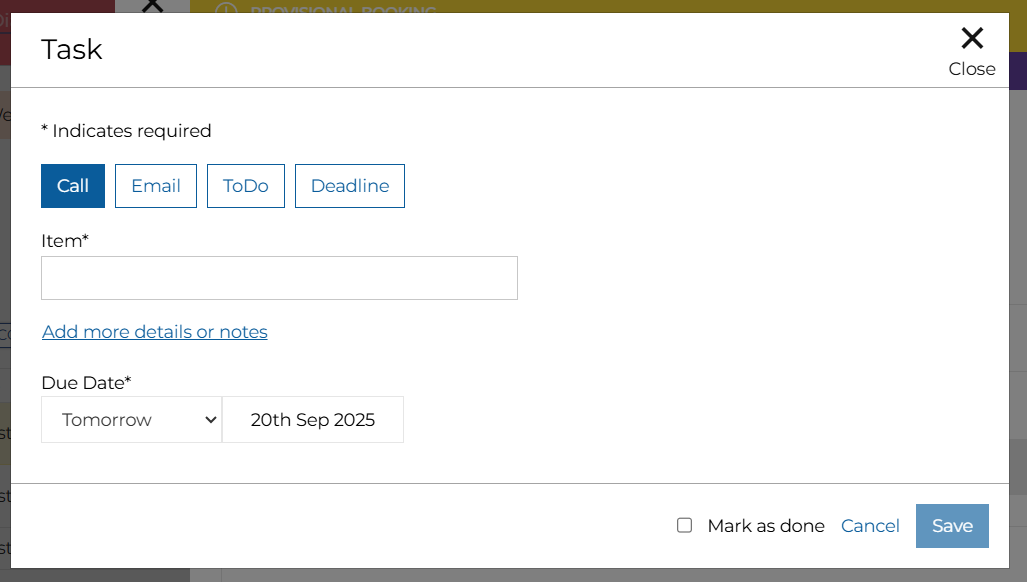Click the 'Item*' field label
This screenshot has width=1027, height=582.
click(65, 240)
